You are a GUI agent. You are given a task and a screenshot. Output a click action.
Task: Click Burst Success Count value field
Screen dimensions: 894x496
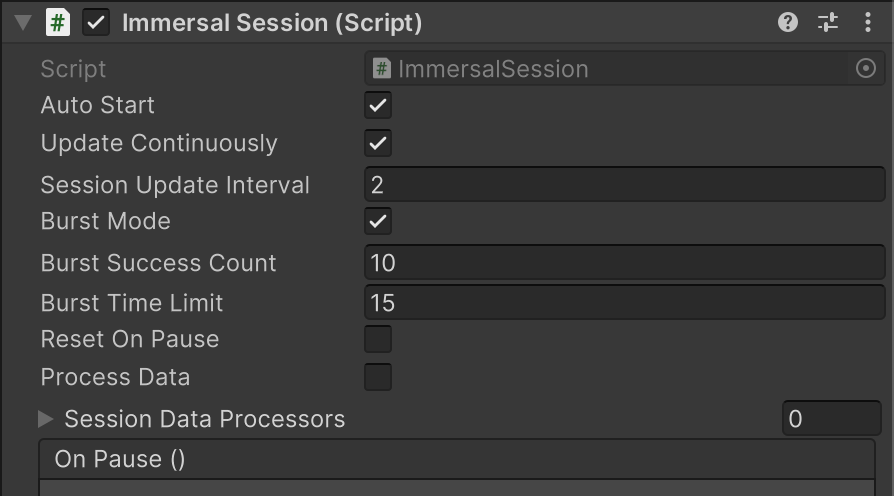coord(625,262)
